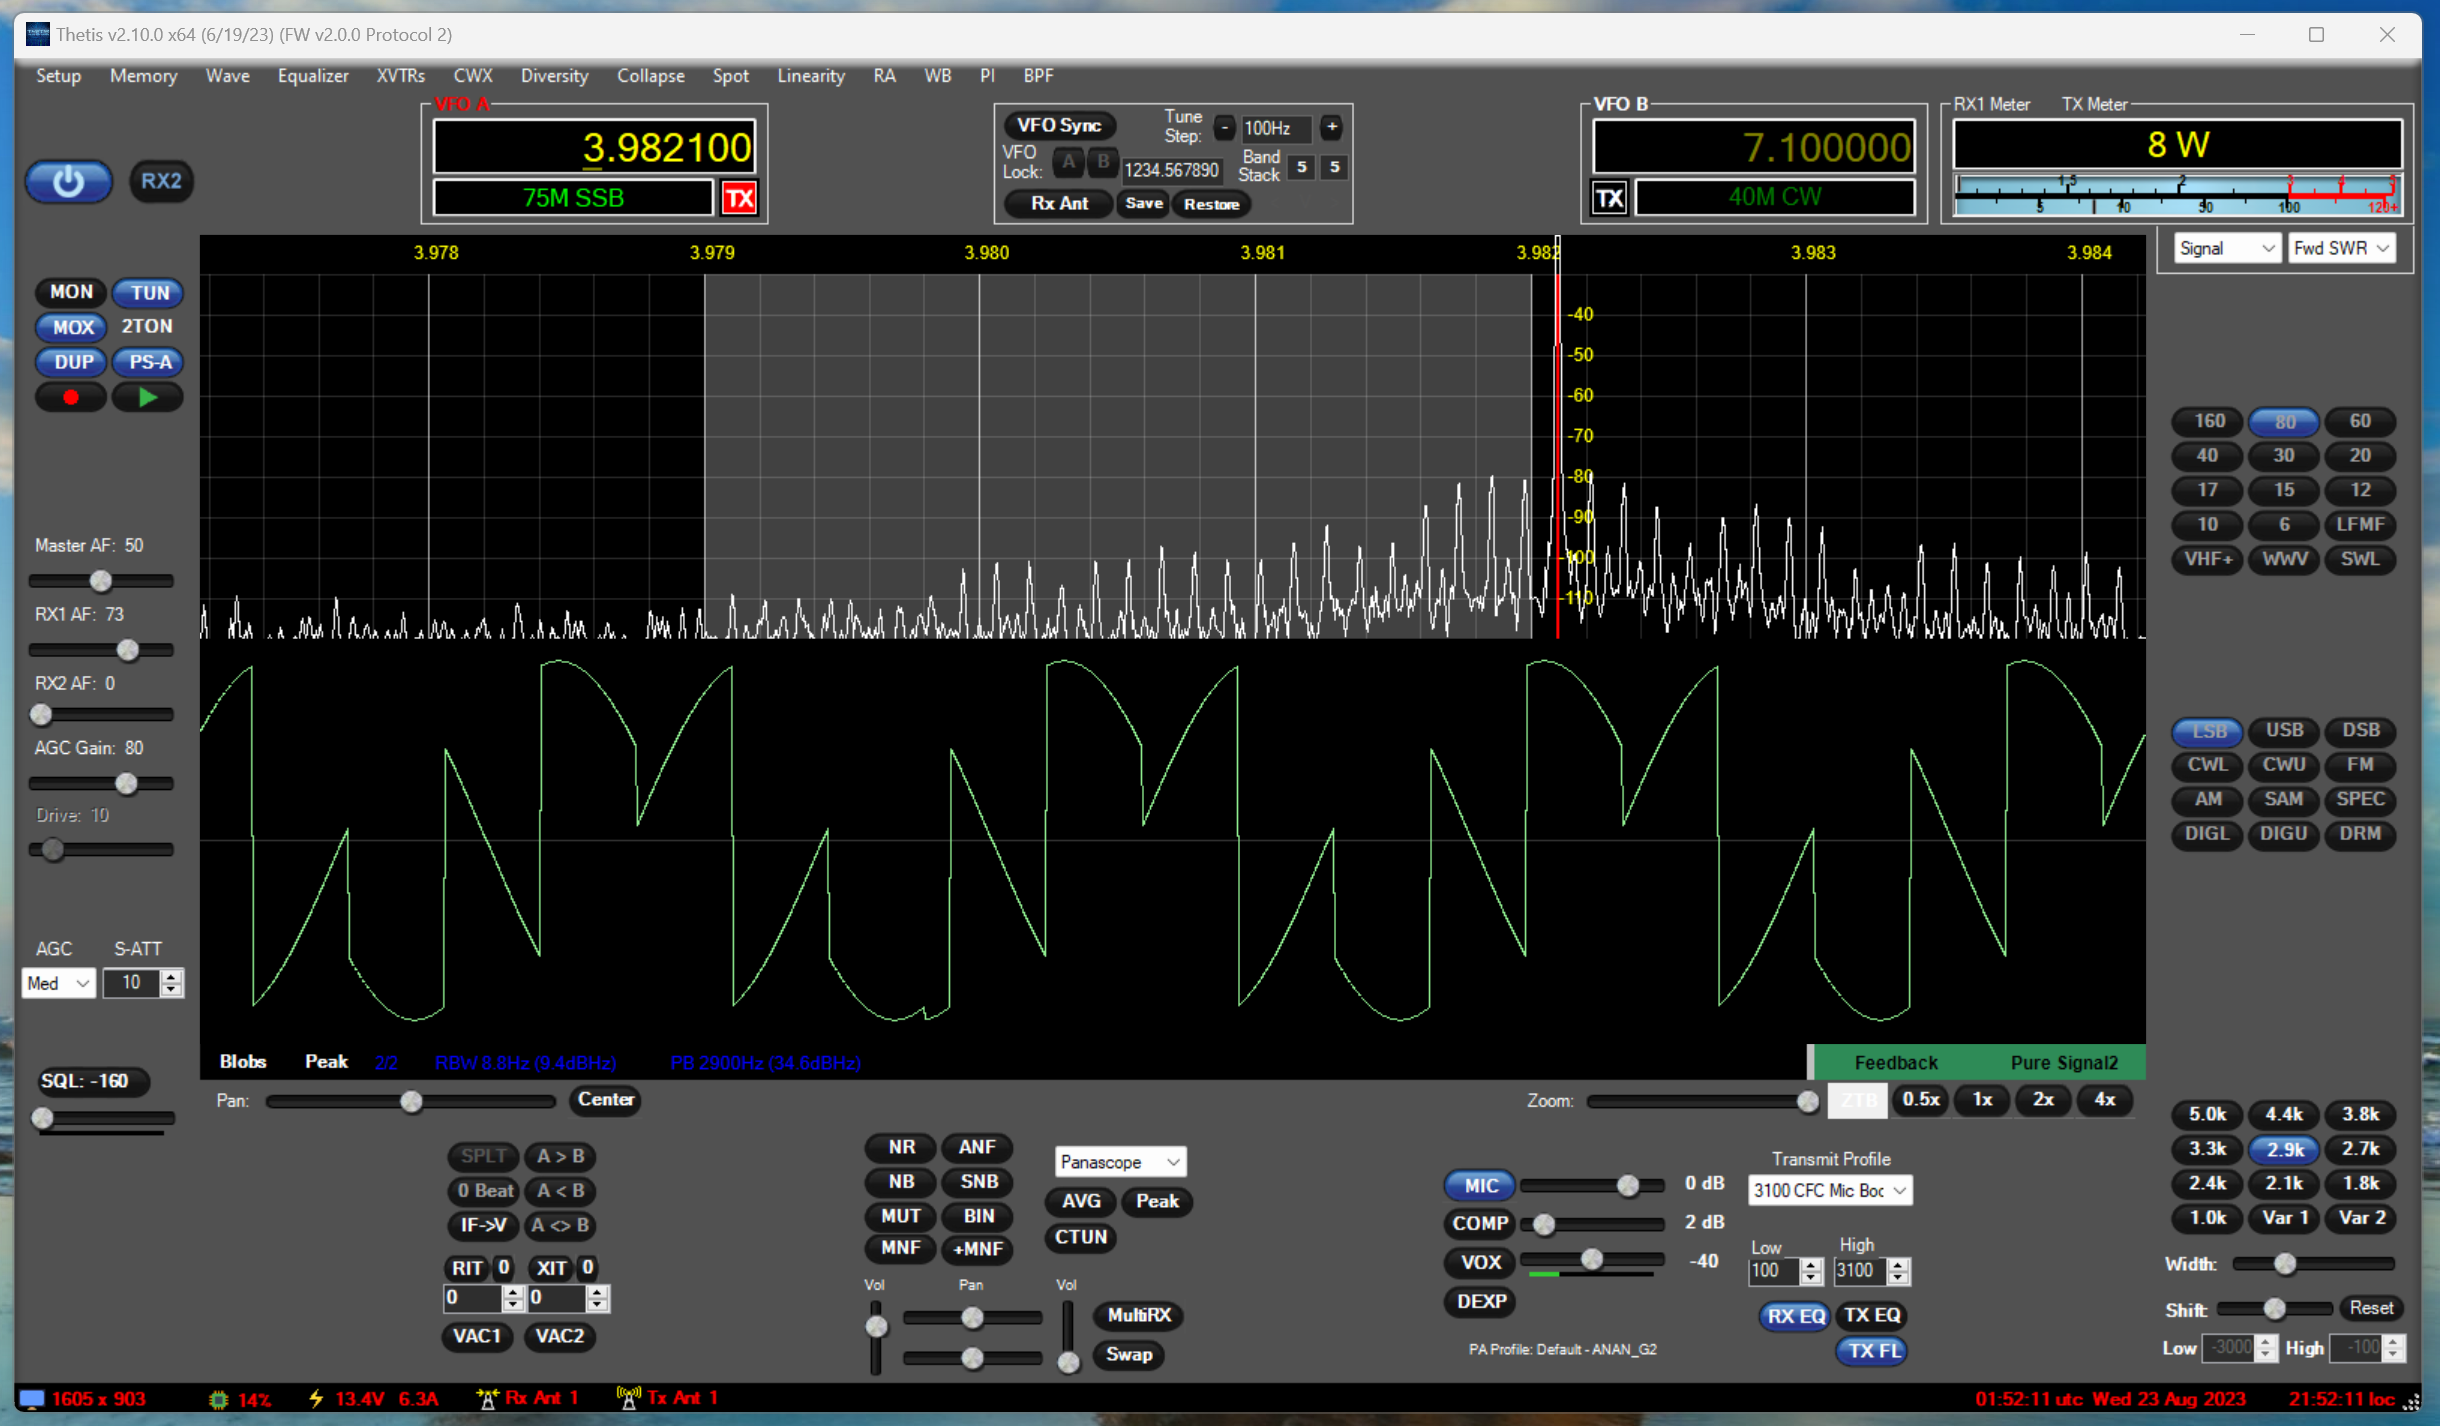The width and height of the screenshot is (2440, 1426).
Task: Select the WWV band button
Action: (2284, 559)
